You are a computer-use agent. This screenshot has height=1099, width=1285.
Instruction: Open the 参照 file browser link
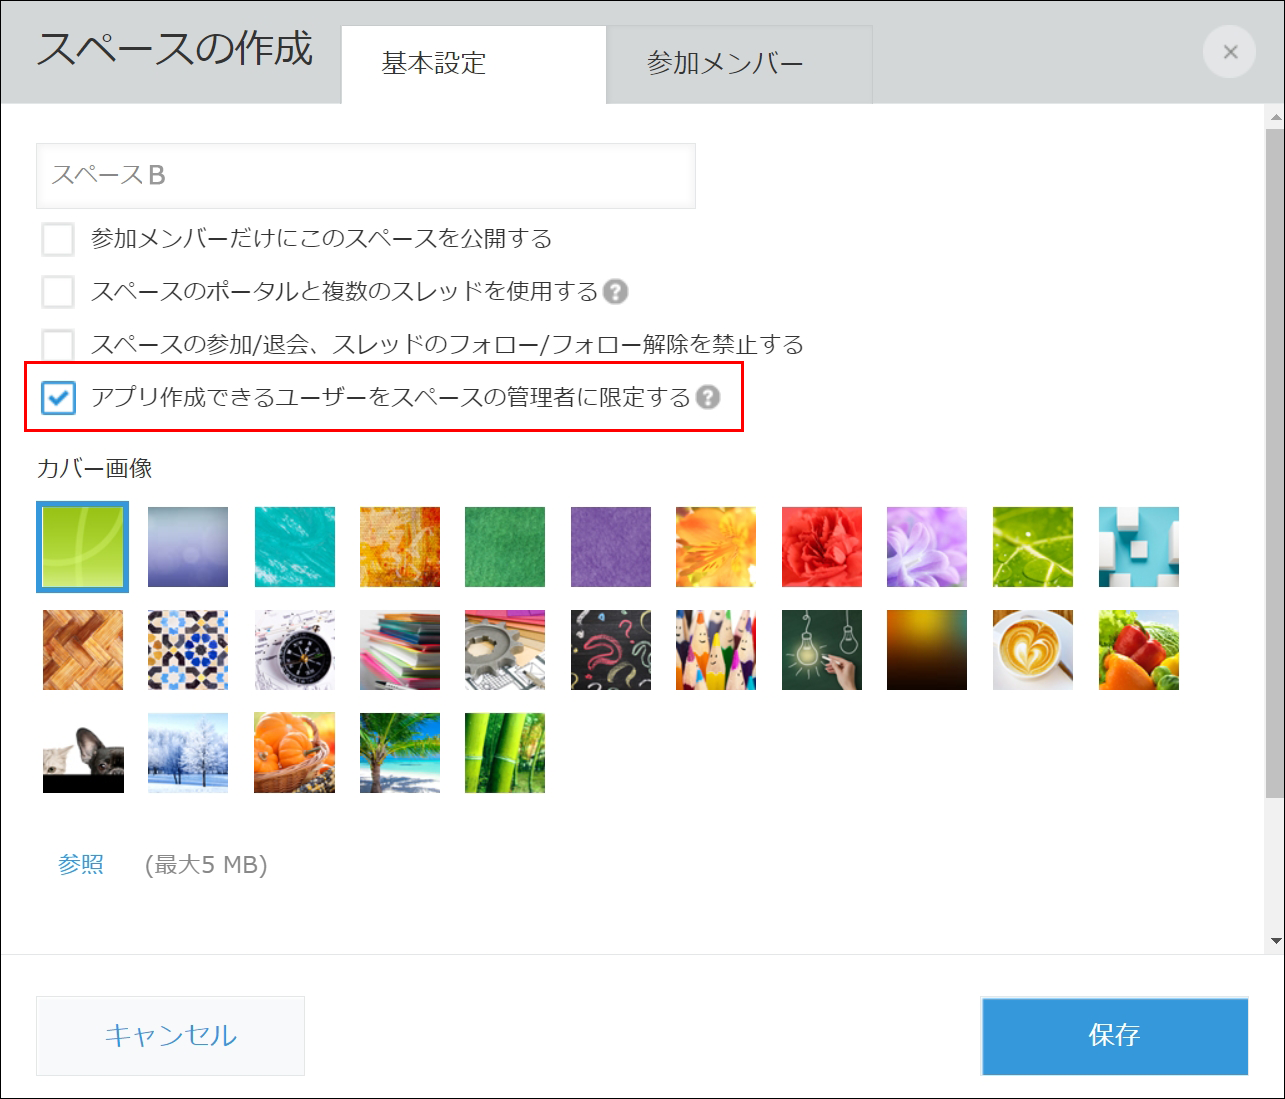pos(81,864)
